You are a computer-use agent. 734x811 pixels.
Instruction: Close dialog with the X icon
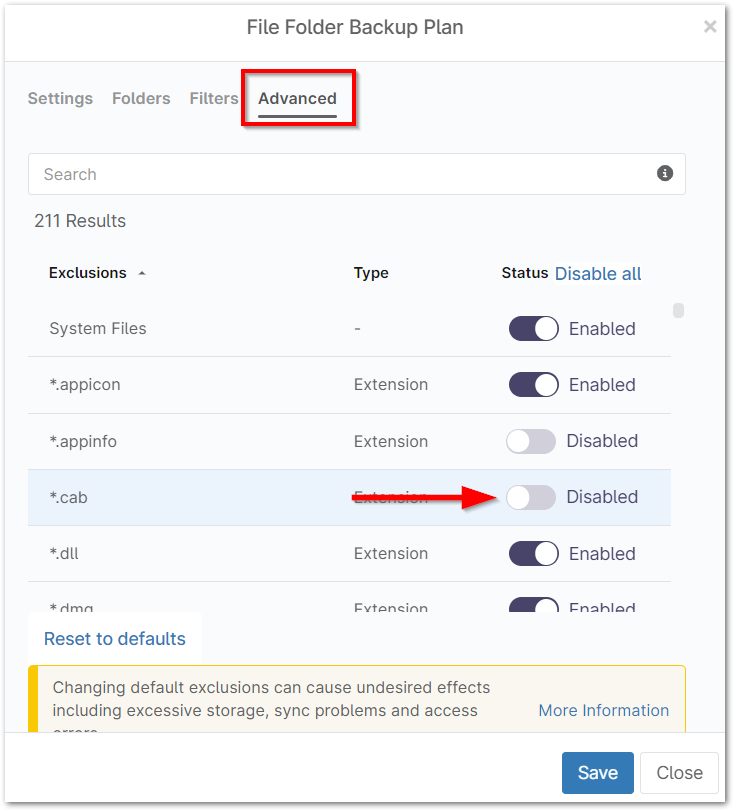point(710,27)
